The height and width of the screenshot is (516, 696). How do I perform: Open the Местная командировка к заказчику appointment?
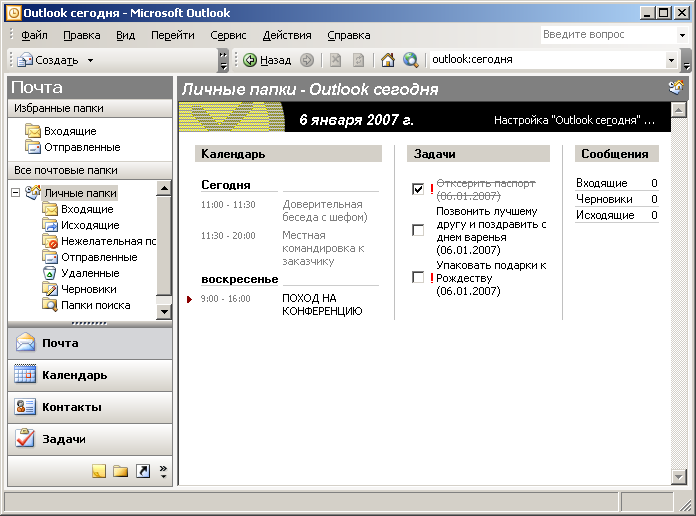(x=323, y=248)
